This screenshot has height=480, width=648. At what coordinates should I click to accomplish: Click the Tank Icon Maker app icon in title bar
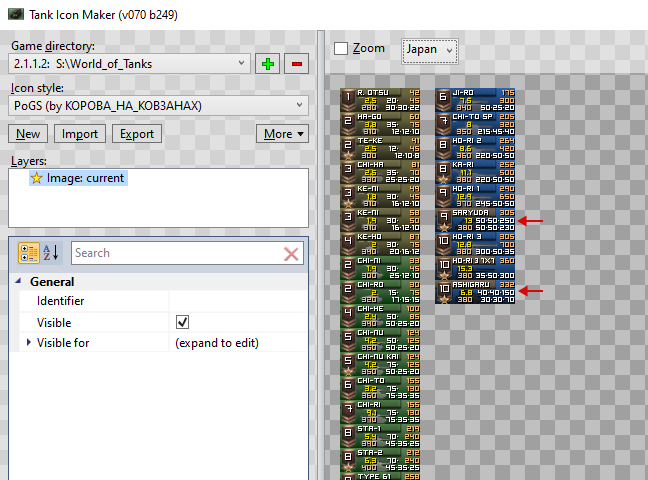16,14
